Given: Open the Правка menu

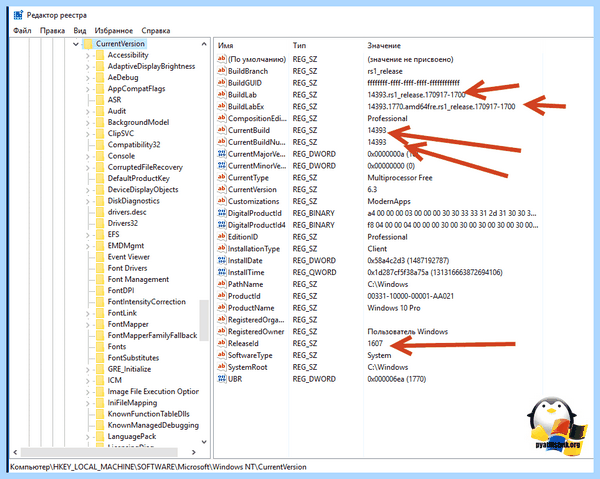Looking at the screenshot, I should click(x=52, y=31).
